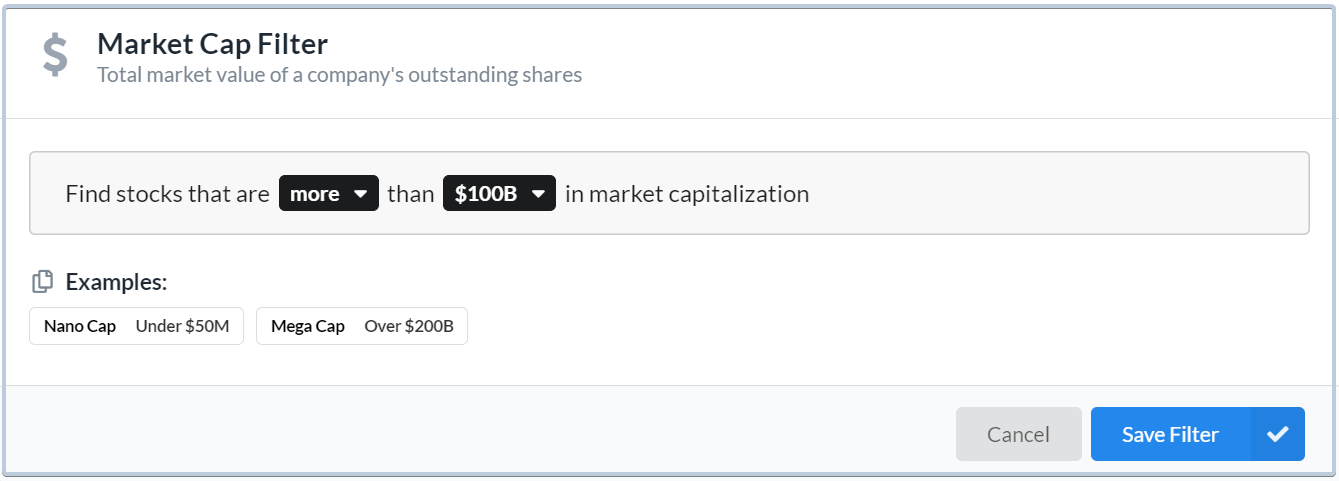Cancel the market cap filter dialog
This screenshot has width=1339, height=481.
[x=1018, y=434]
